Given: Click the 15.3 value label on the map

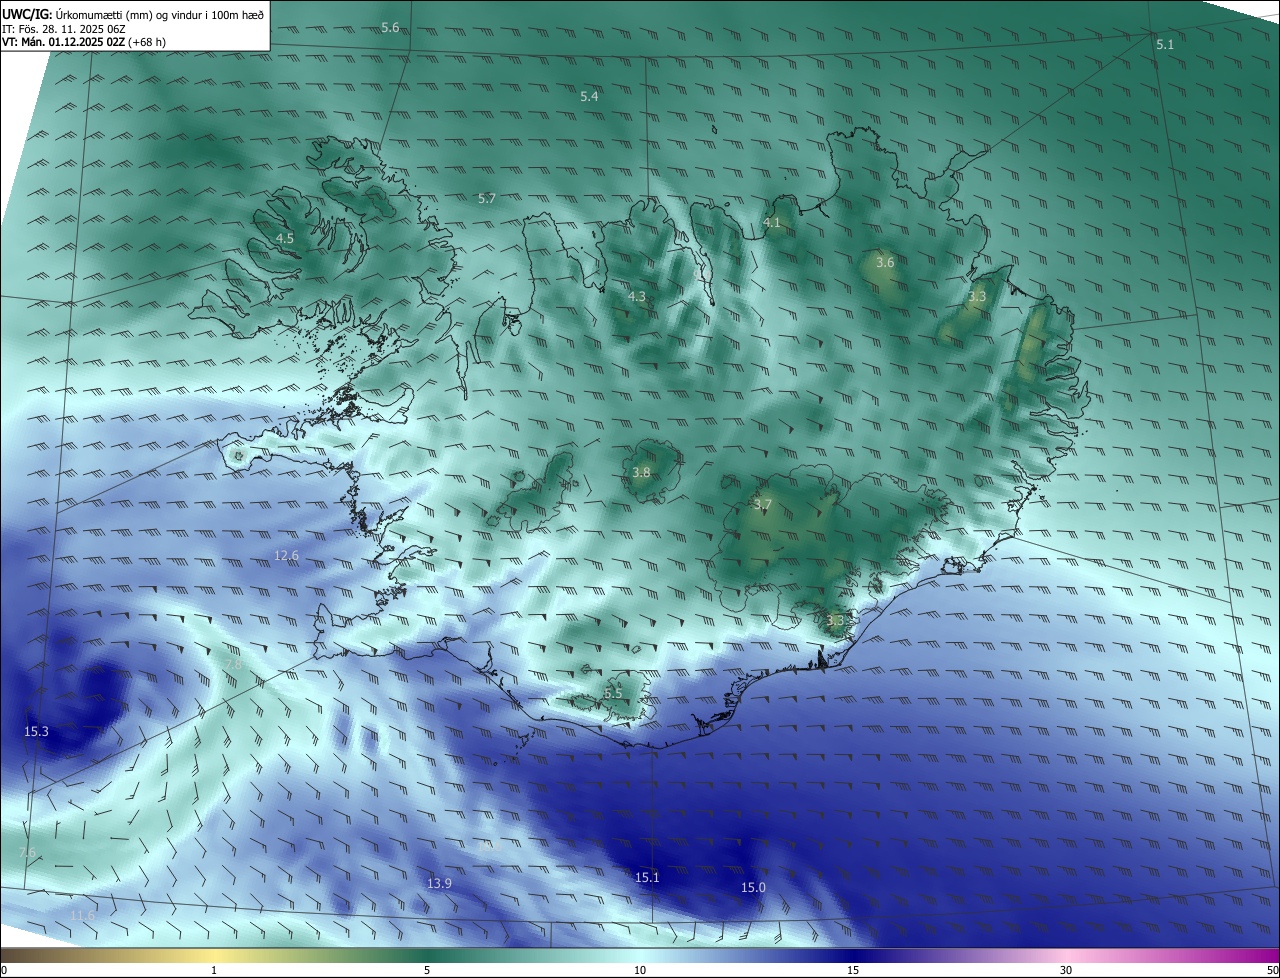Looking at the screenshot, I should [x=36, y=732].
